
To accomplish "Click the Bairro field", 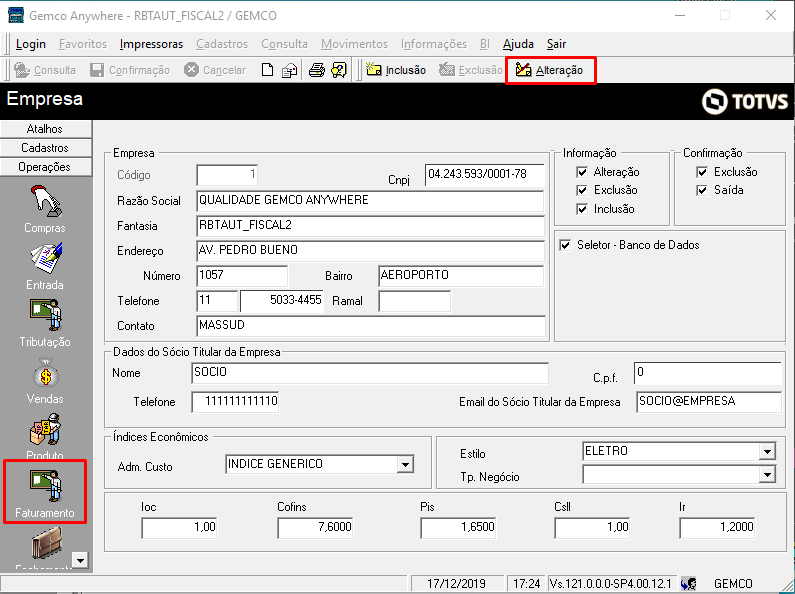I will tap(461, 276).
